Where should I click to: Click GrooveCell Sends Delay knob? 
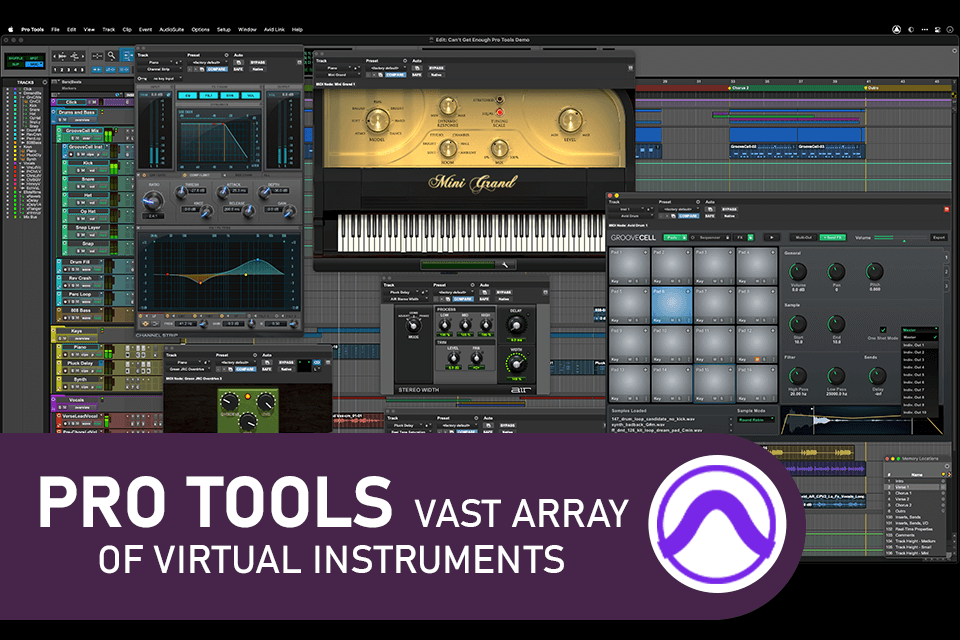pyautogui.click(x=877, y=376)
